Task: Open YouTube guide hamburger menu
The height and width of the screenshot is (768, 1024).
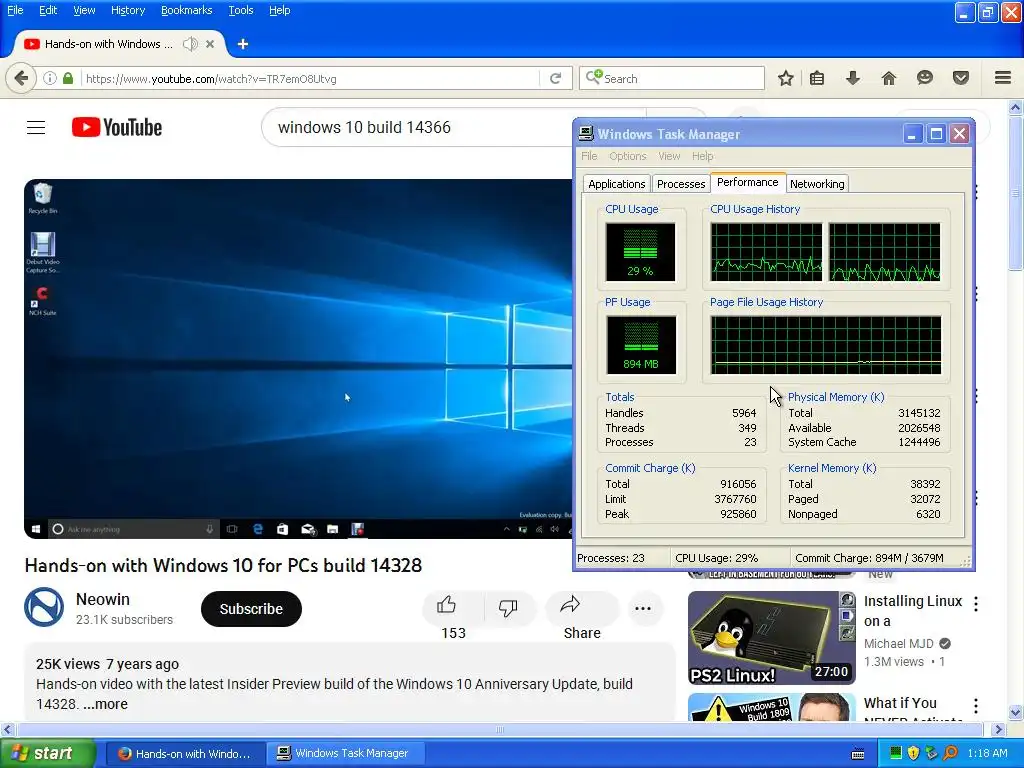Action: click(36, 127)
